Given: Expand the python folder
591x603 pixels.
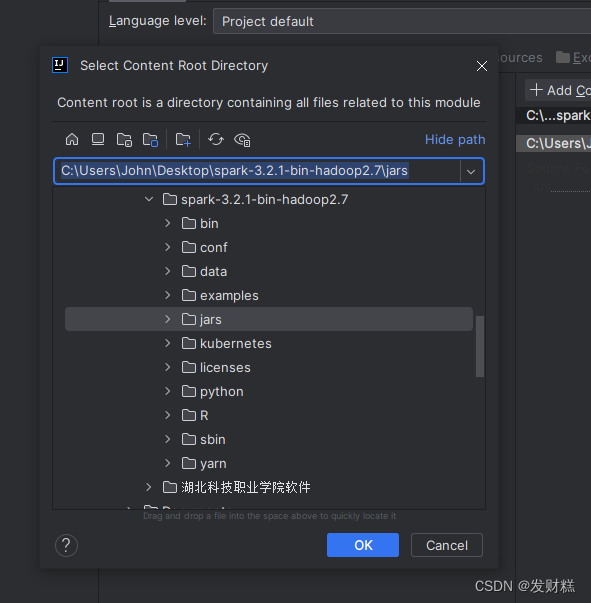Looking at the screenshot, I should (167, 391).
